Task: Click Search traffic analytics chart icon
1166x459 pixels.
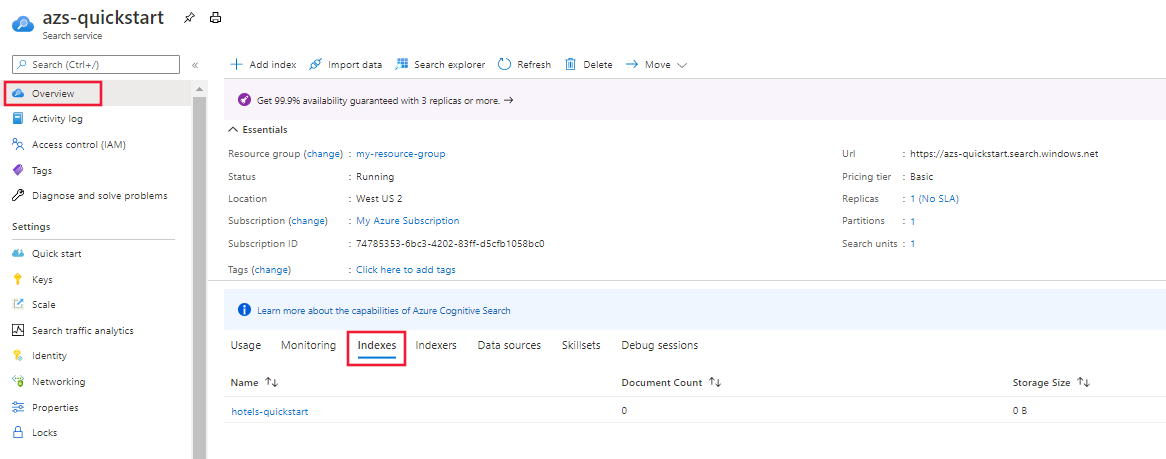Action: [x=19, y=330]
